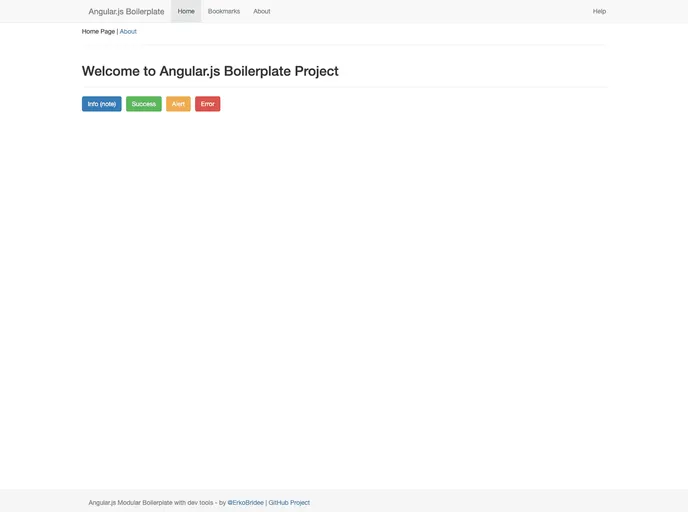
Task: Click the Welcome to Angular.js Boilerplate Project heading
Action: pos(210,71)
